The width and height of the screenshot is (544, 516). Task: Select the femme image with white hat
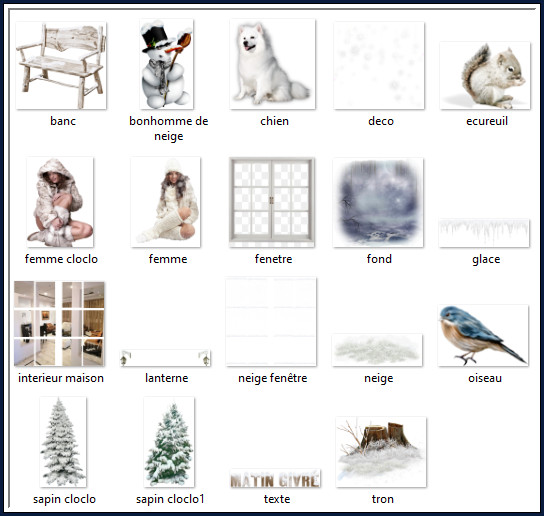point(165,202)
